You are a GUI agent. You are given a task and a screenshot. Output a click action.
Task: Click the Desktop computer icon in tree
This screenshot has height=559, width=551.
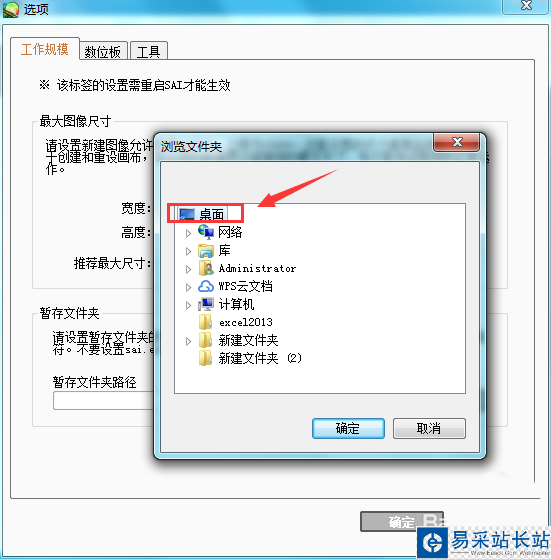[187, 214]
